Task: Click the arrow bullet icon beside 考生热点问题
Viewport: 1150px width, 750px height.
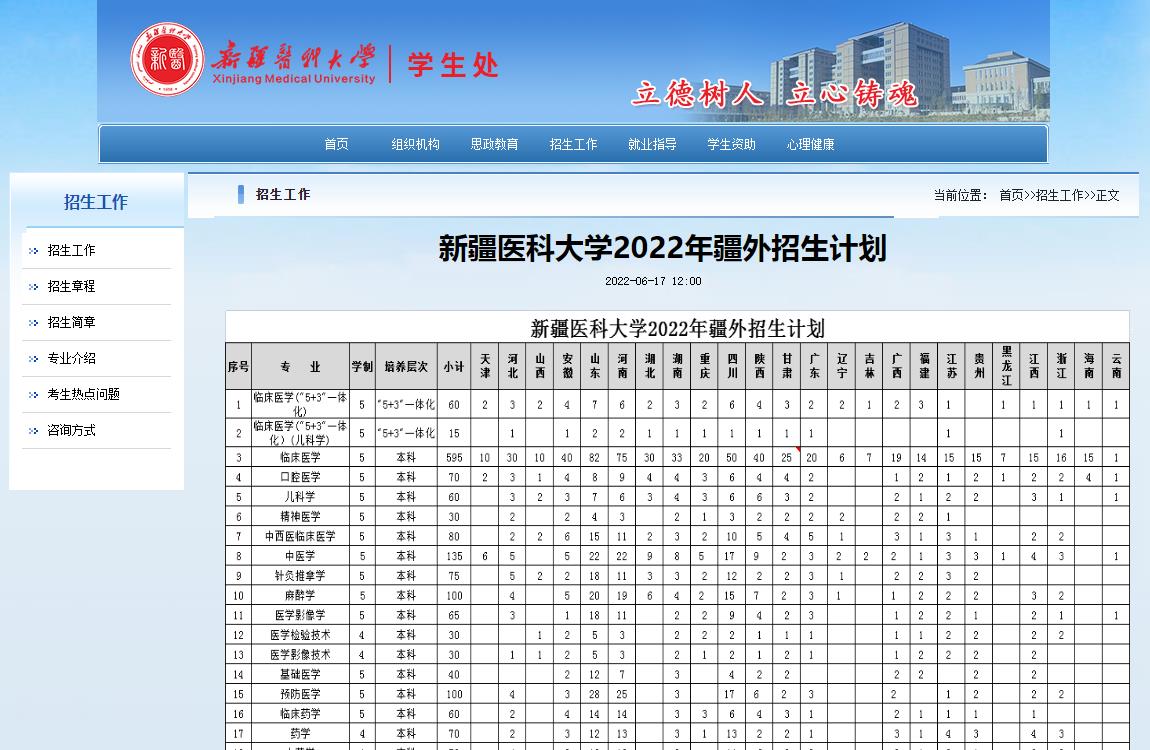Action: tap(33, 394)
